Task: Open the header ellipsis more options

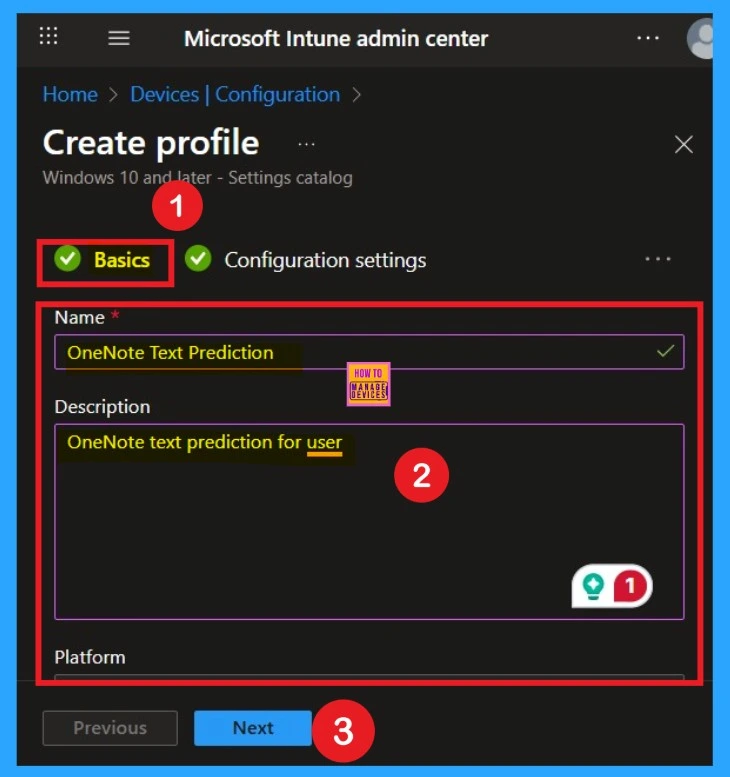Action: [648, 38]
